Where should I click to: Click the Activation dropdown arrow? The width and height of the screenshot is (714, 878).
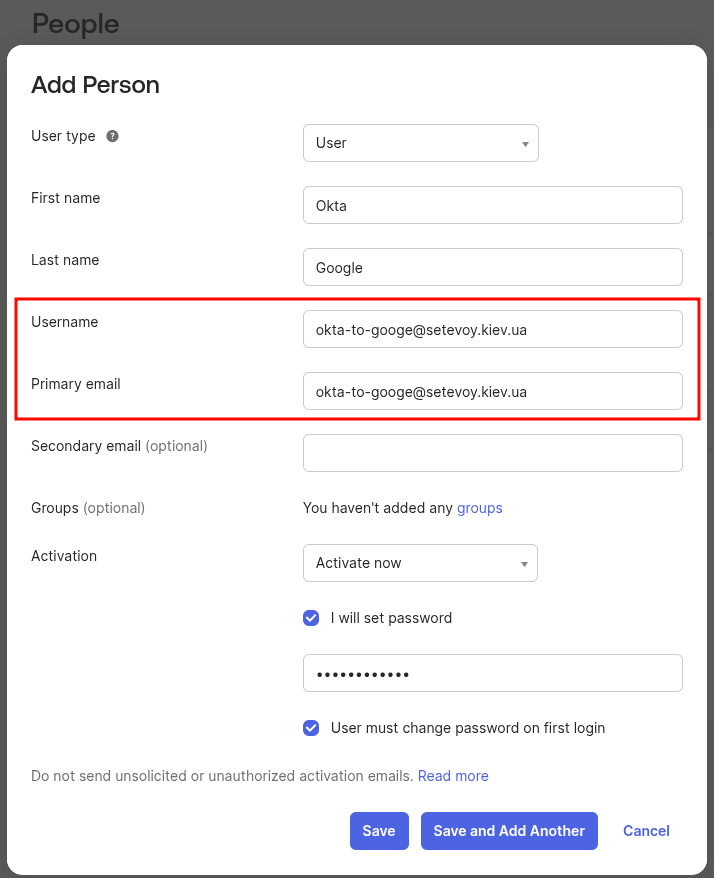pos(524,564)
